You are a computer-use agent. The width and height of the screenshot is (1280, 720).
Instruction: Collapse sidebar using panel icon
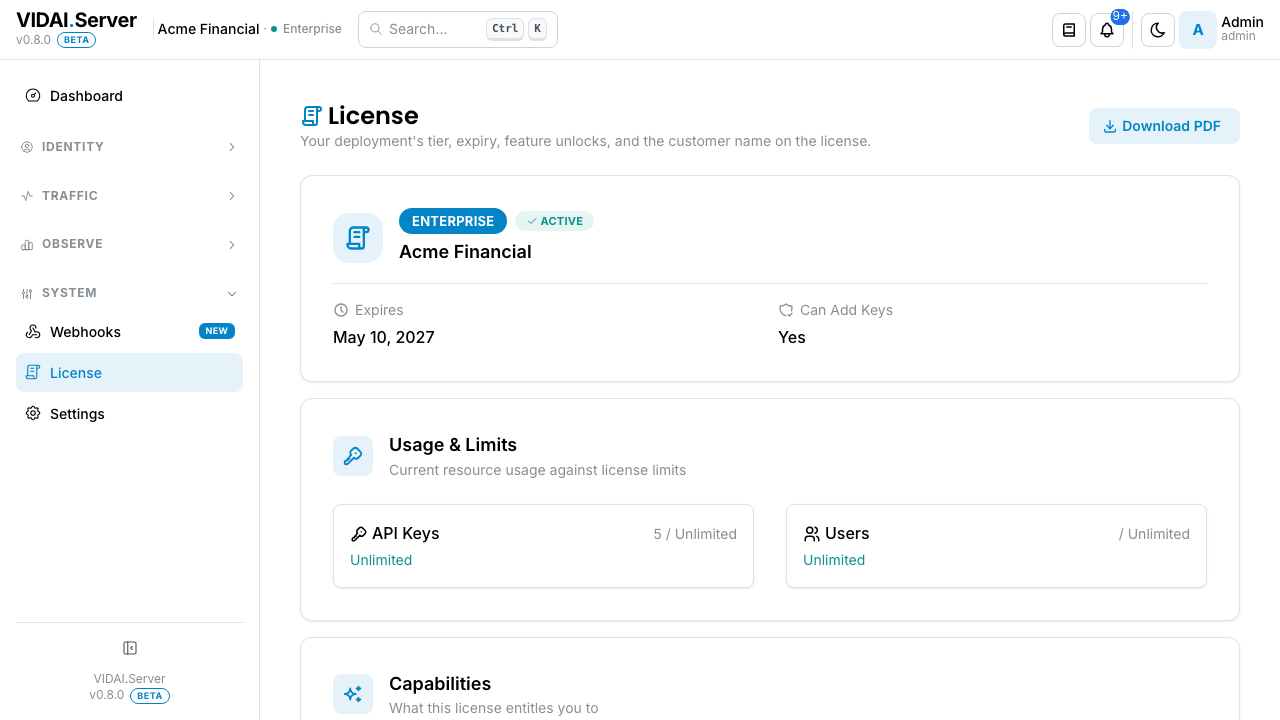[x=130, y=648]
